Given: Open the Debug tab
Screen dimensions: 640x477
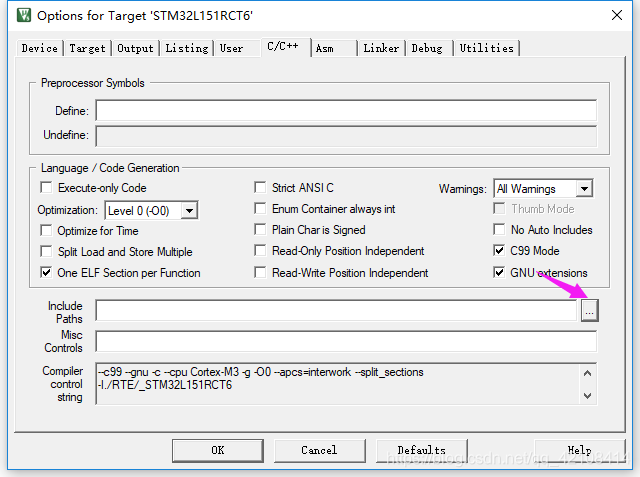Looking at the screenshot, I should (x=429, y=48).
